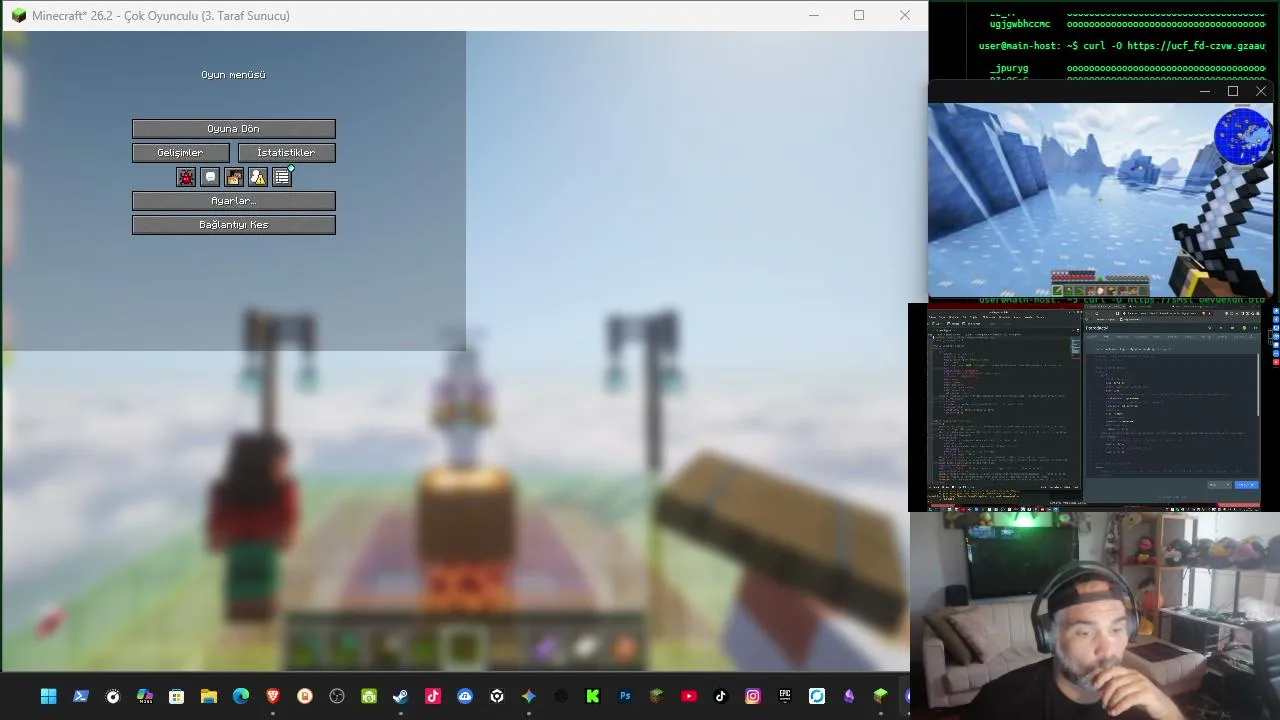Open the Windows Start menu

pos(49,696)
